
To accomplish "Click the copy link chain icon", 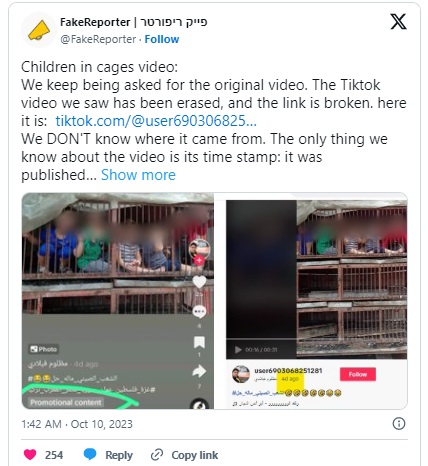I will click(x=157, y=455).
